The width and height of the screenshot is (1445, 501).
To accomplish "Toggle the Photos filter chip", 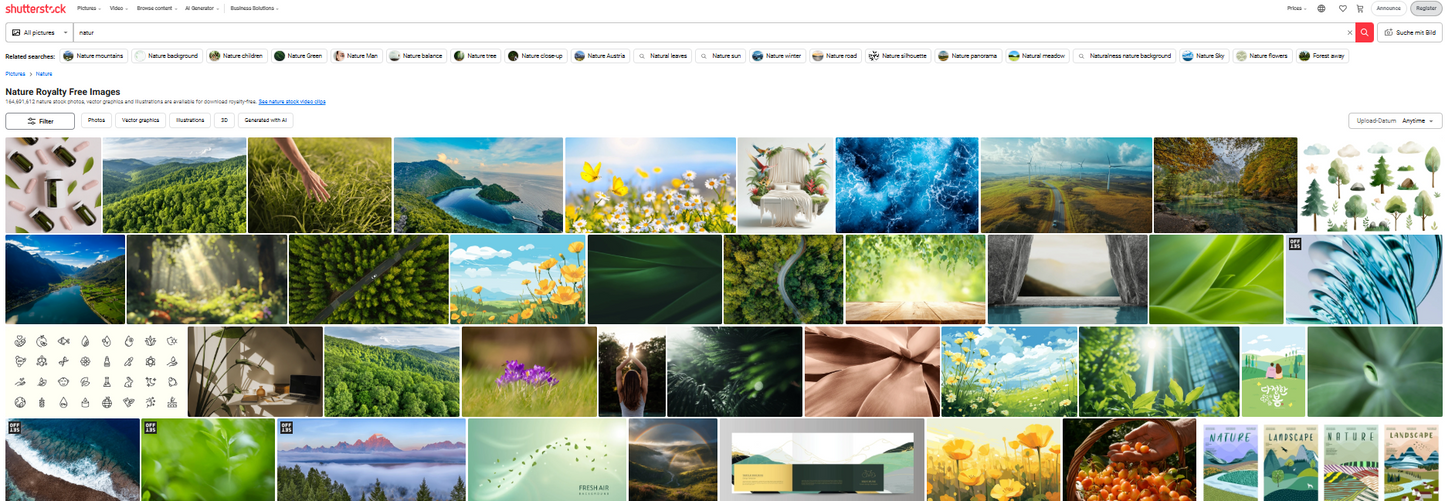I will click(96, 120).
